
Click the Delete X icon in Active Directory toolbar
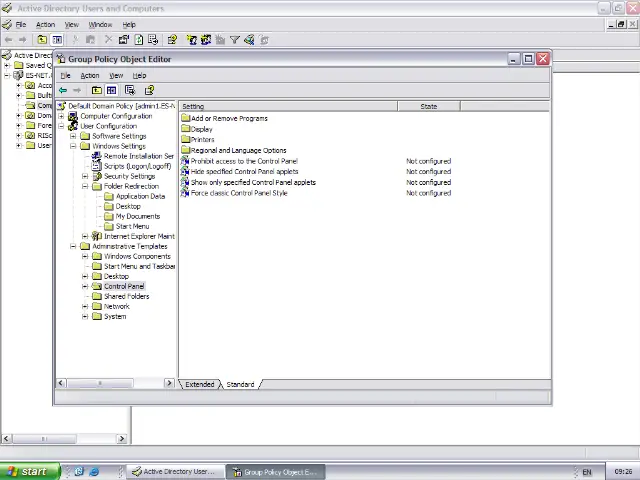pyautogui.click(x=108, y=40)
